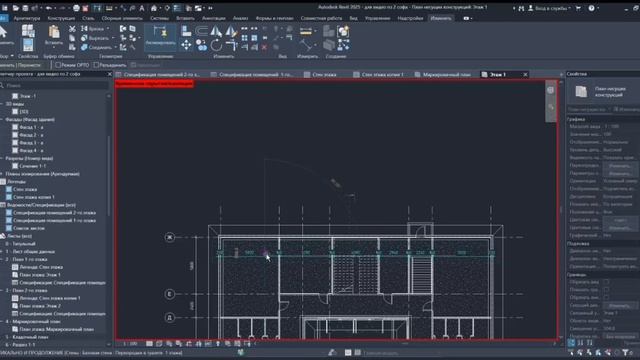This screenshot has height=360, width=640.
Task: Click the large Paste clipboard icon
Action: point(54,32)
